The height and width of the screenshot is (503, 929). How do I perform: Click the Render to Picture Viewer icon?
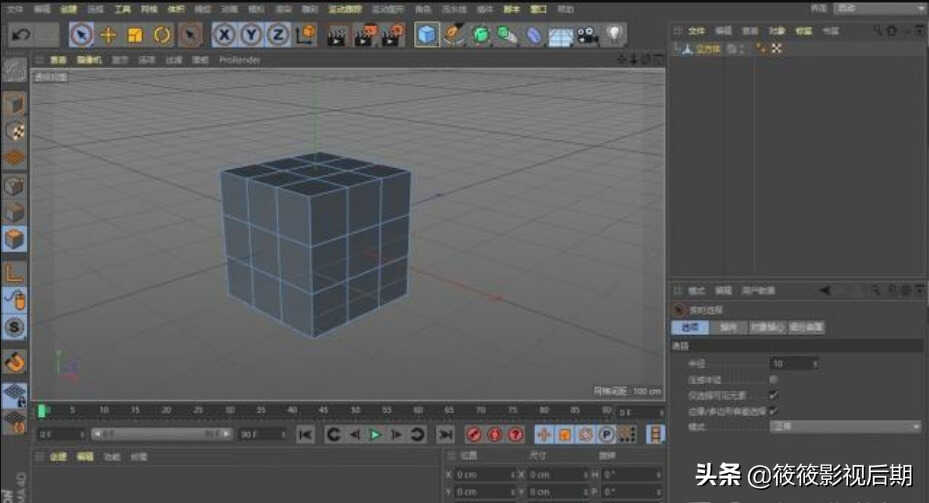(x=366, y=36)
